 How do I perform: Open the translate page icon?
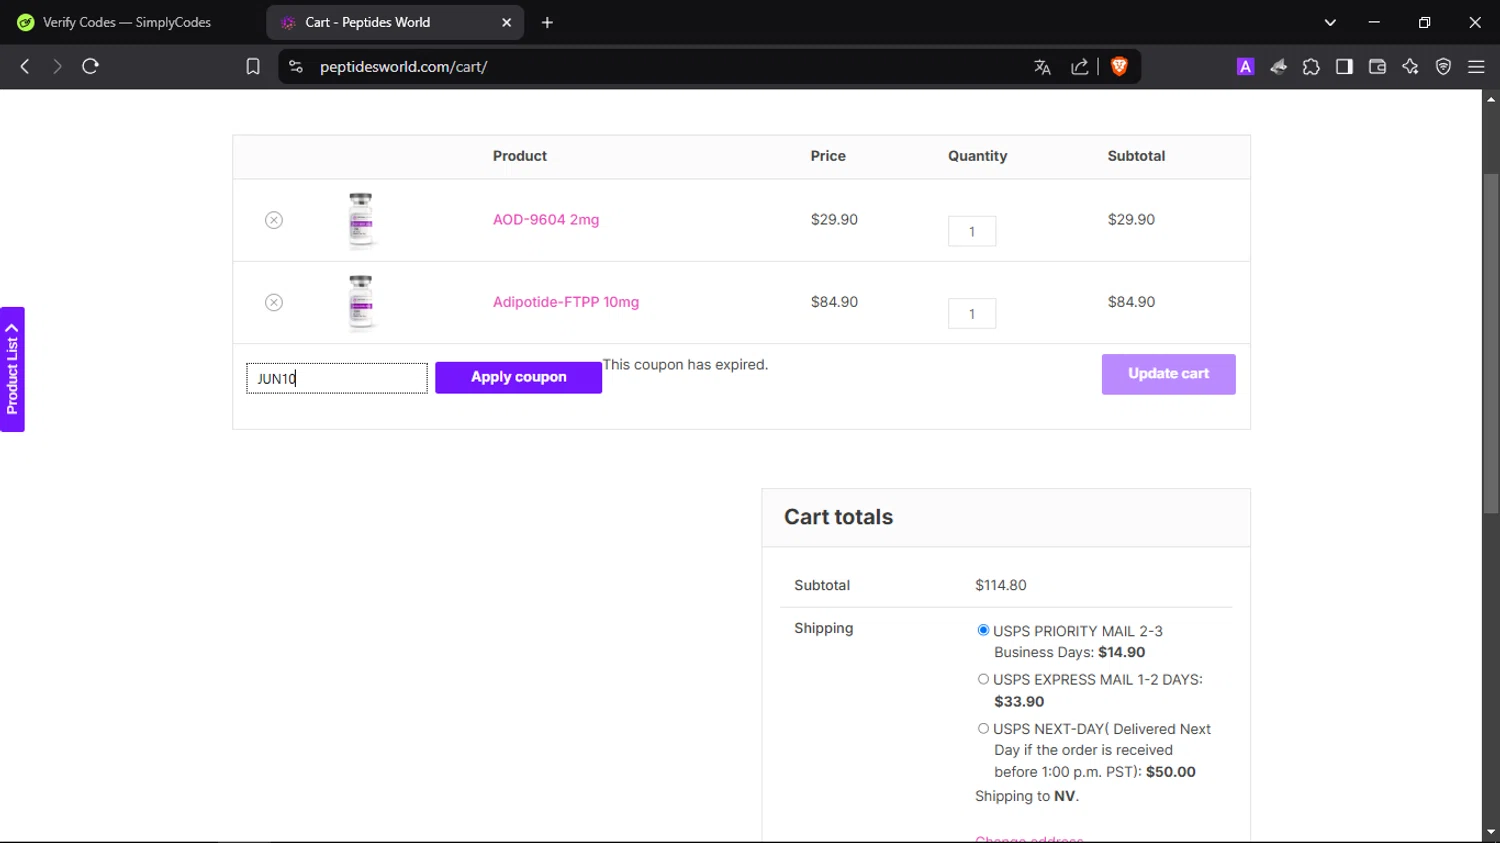coord(1042,66)
